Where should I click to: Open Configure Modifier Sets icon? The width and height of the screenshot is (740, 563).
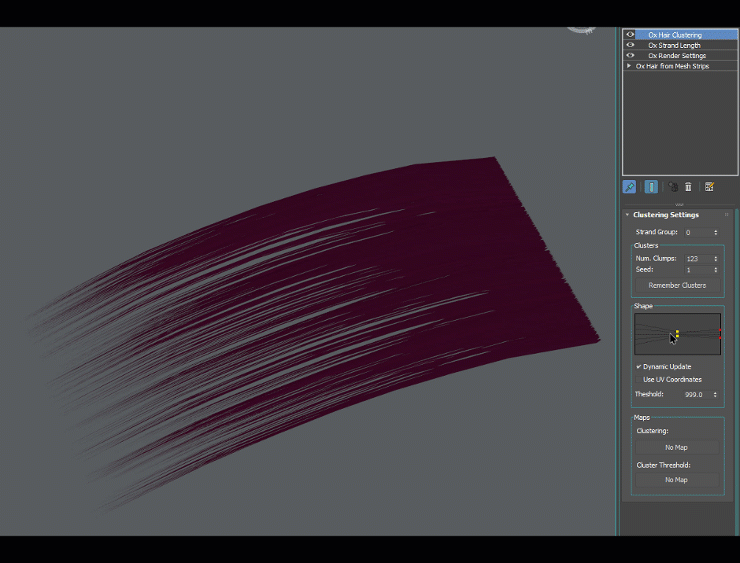(709, 187)
